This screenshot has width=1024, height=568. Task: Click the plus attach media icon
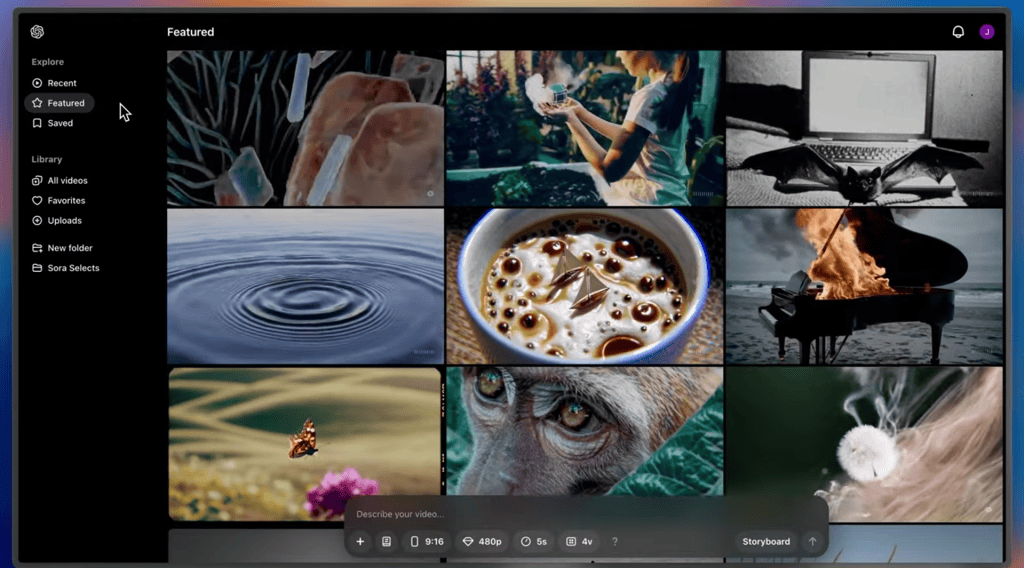pyautogui.click(x=360, y=542)
